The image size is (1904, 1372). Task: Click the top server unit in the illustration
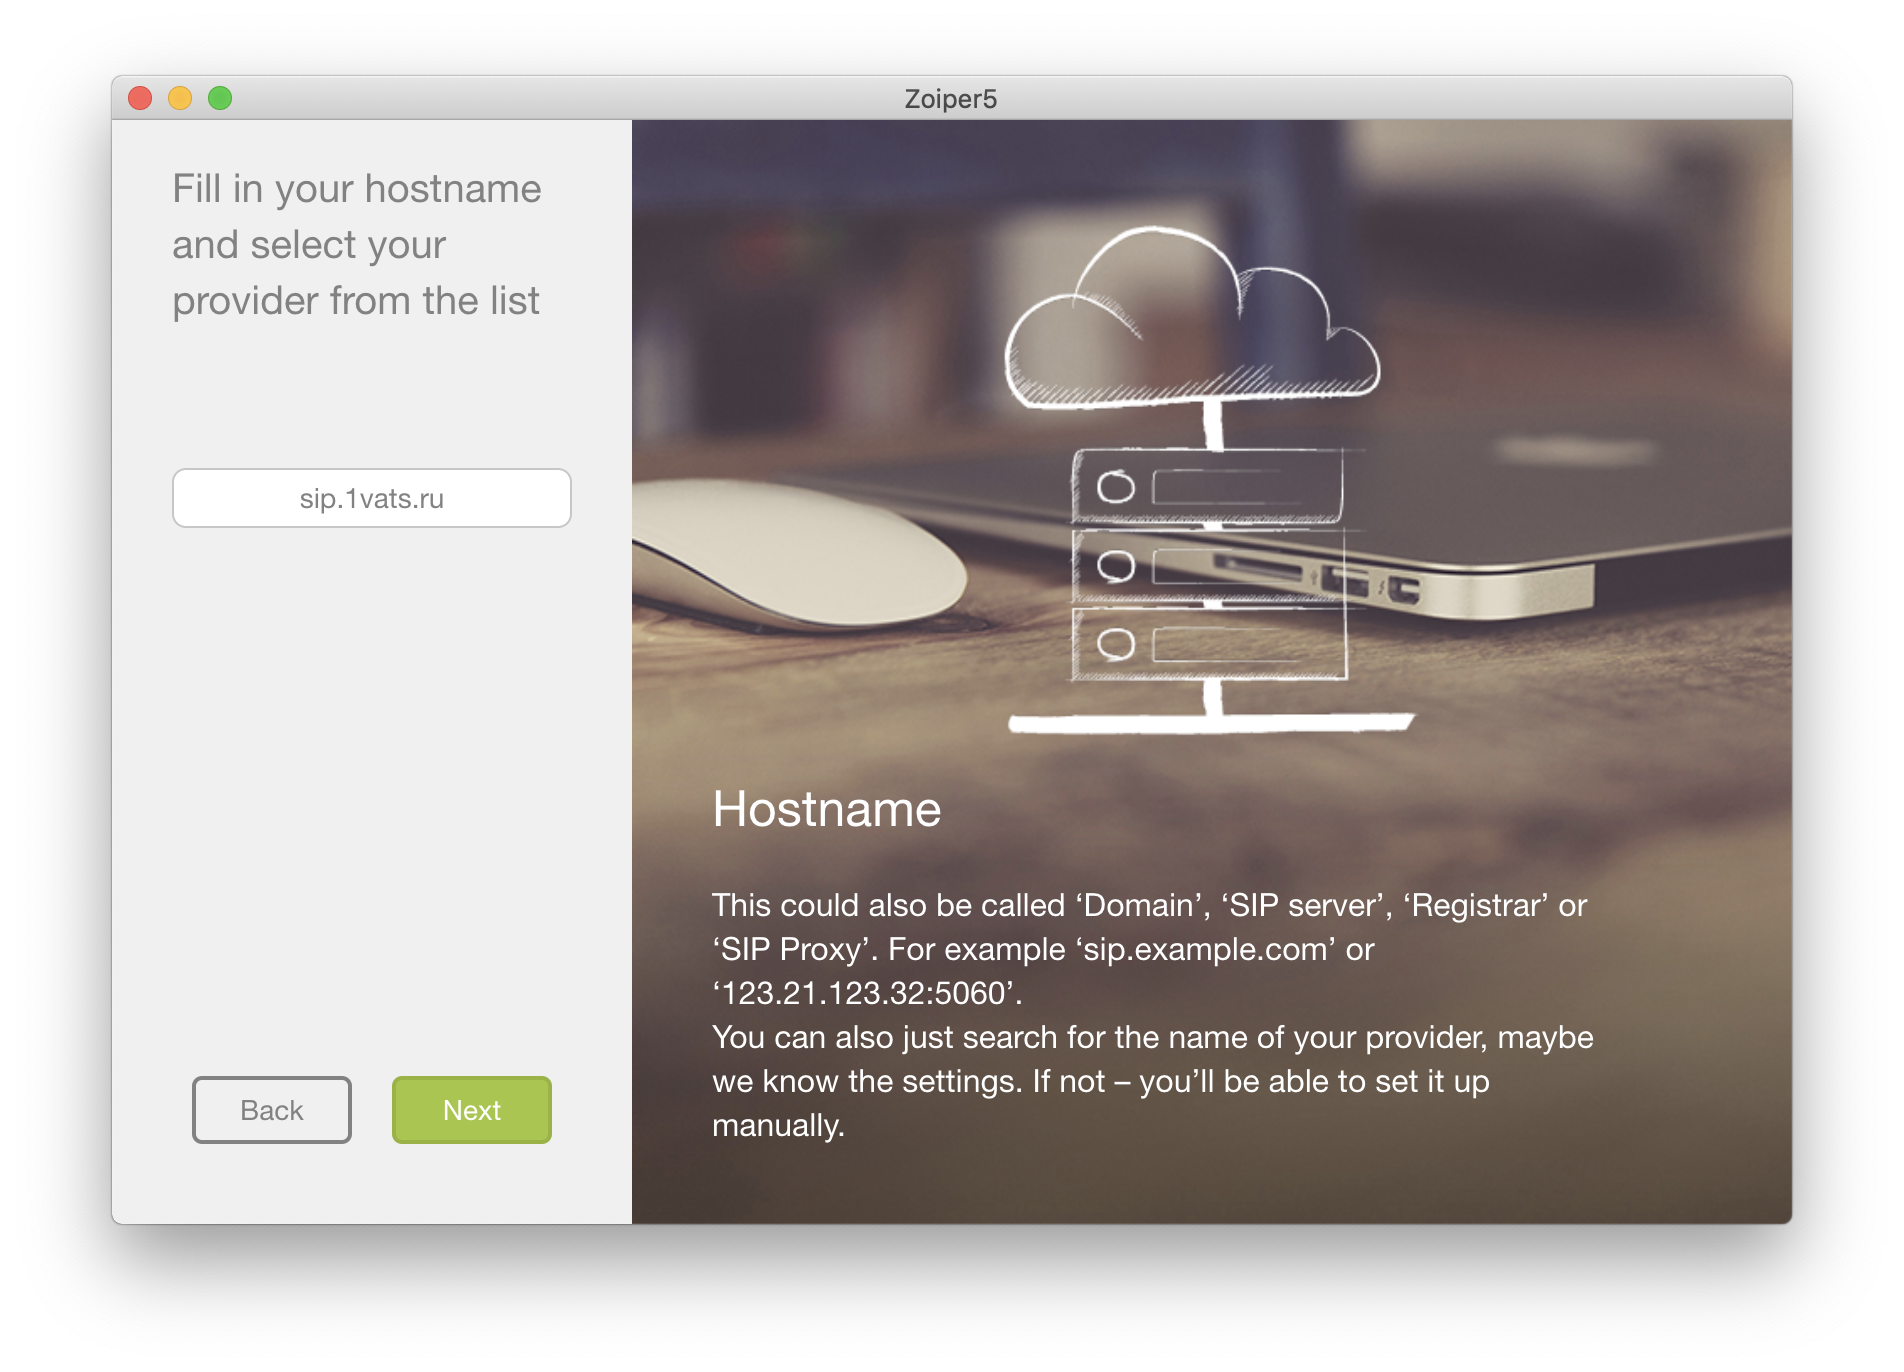pos(1208,487)
